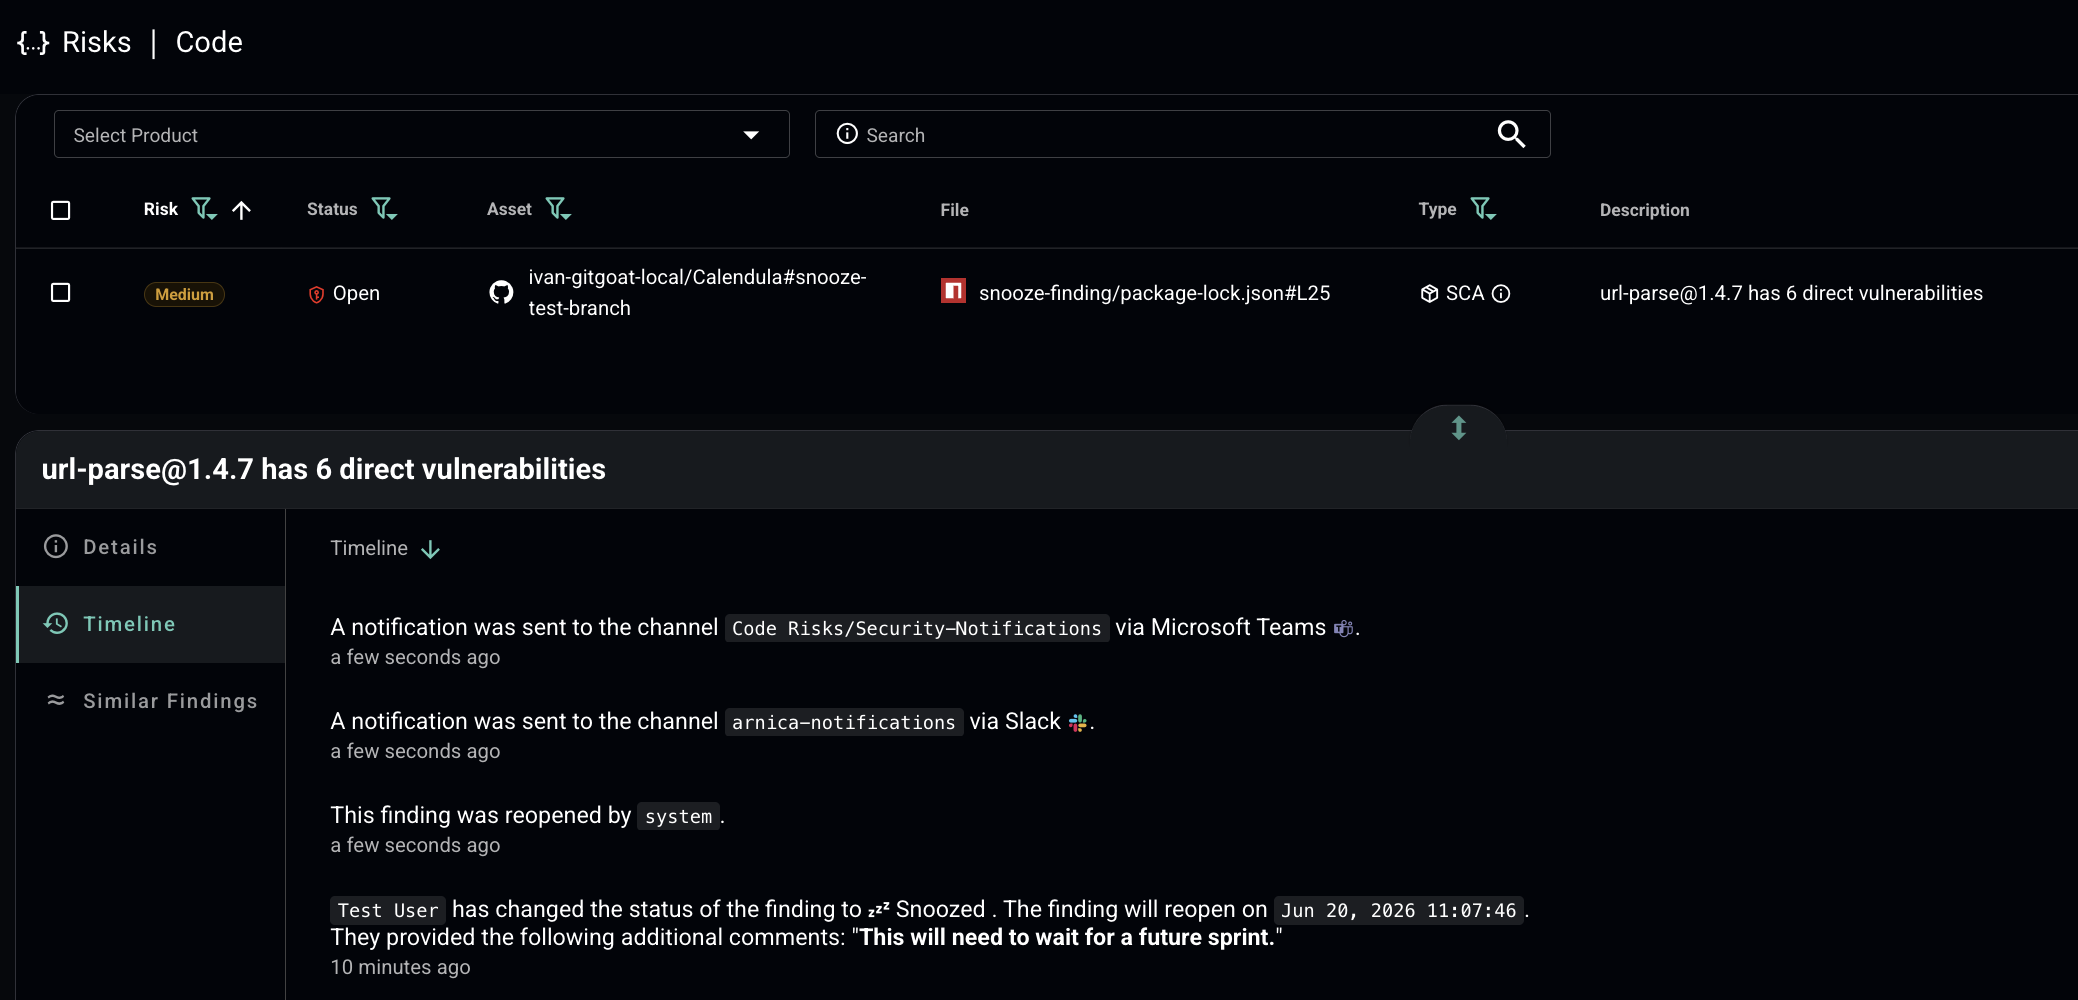The image size is (2078, 1000).
Task: Click the info icon next to SCA
Action: pyautogui.click(x=1501, y=293)
